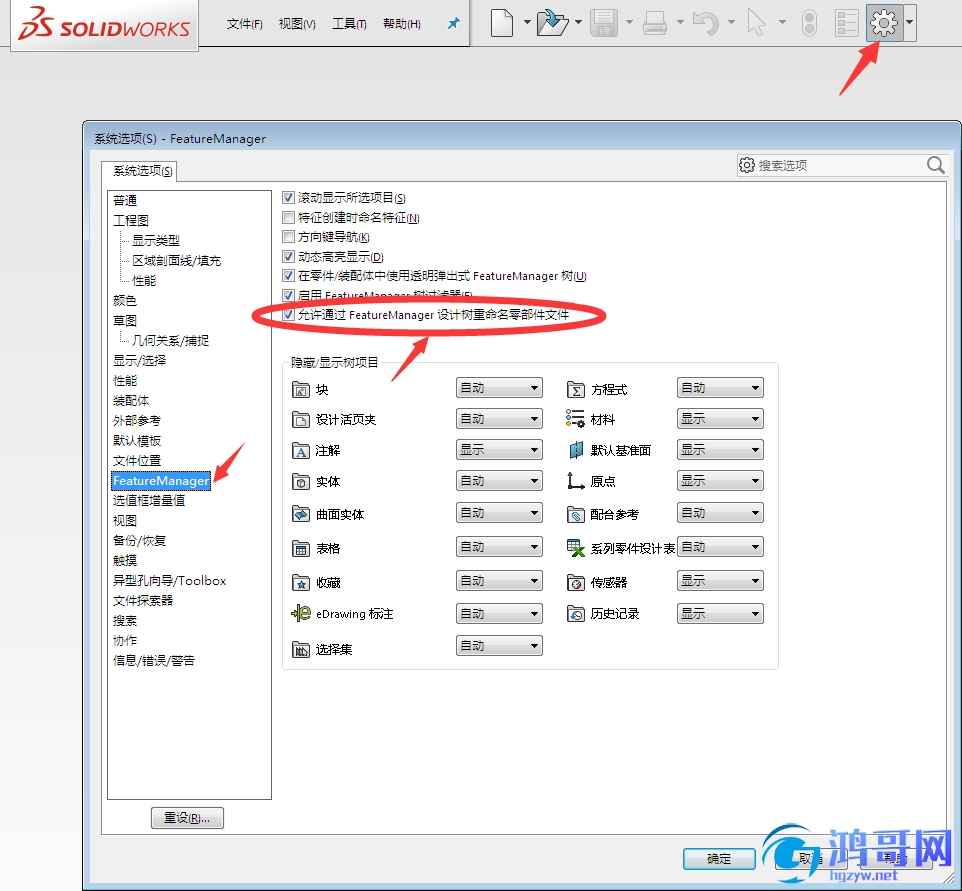This screenshot has height=891, width=962.
Task: Select 显示类型 under 工程图
Action: (156, 240)
